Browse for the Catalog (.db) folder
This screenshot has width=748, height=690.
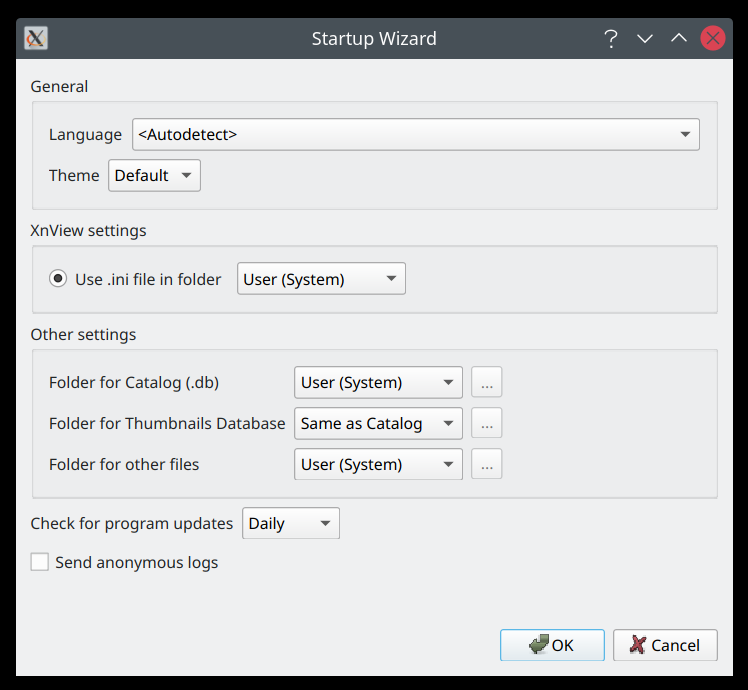(x=486, y=382)
